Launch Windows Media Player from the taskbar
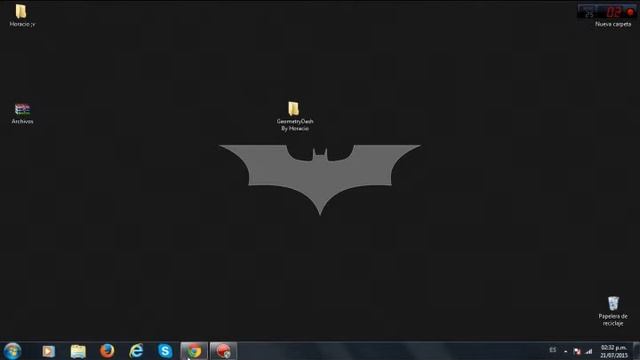Image resolution: width=640 pixels, height=360 pixels. 48,351
